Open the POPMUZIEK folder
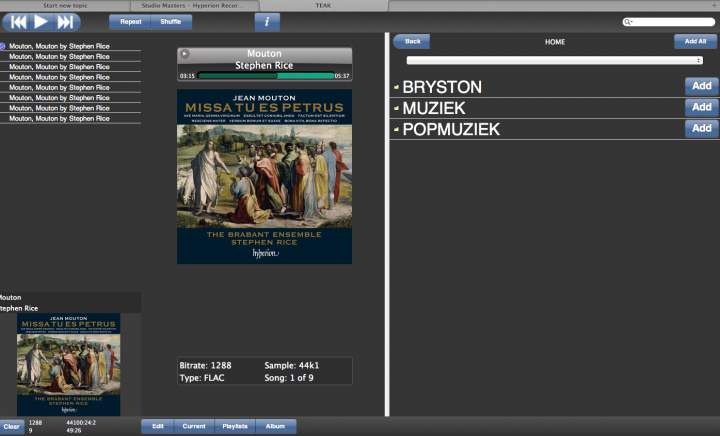720x436 pixels. coord(451,129)
